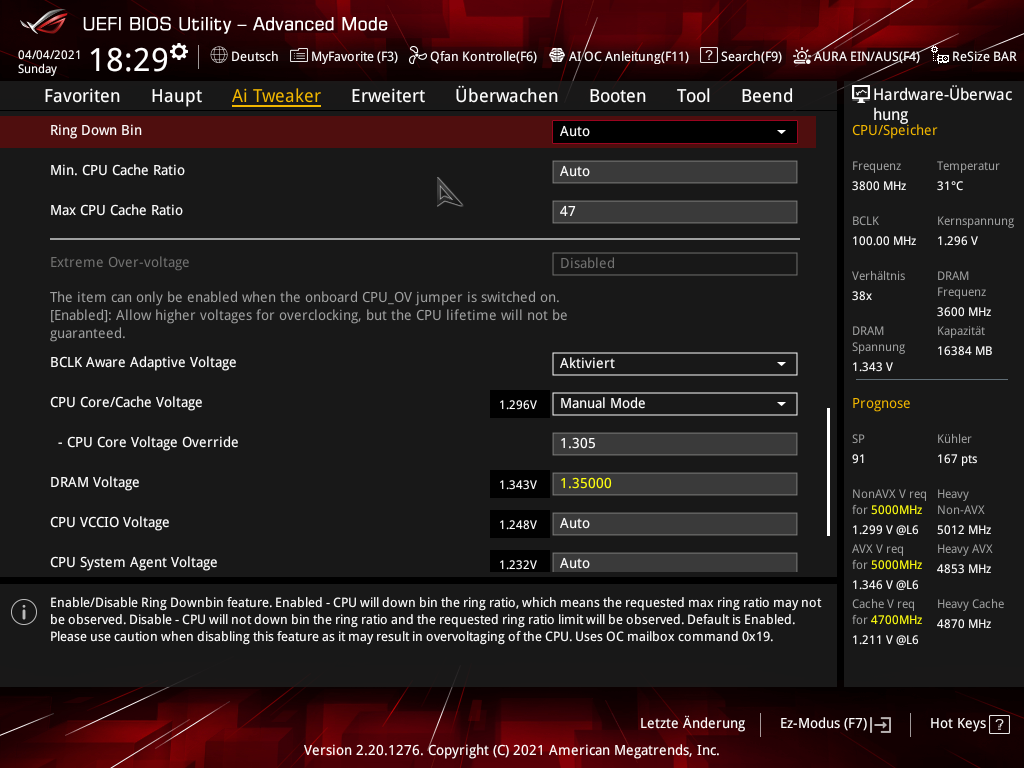
Task: Switch to Ez-Modus (F7)
Action: point(836,724)
